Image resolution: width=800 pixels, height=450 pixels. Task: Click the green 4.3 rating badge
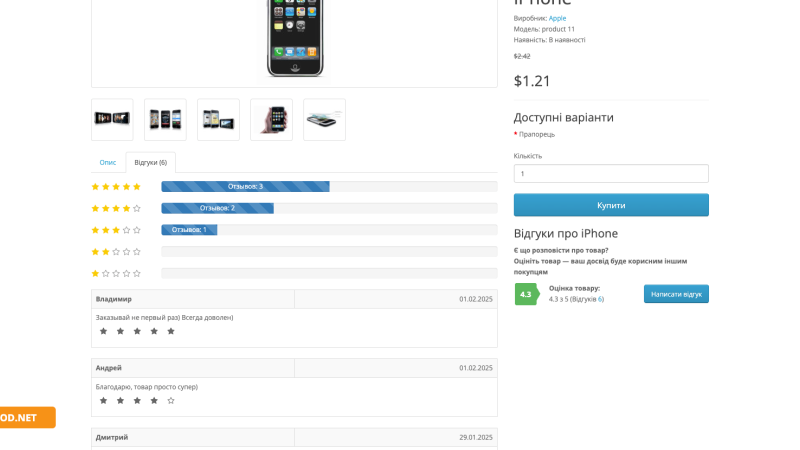pyautogui.click(x=527, y=294)
